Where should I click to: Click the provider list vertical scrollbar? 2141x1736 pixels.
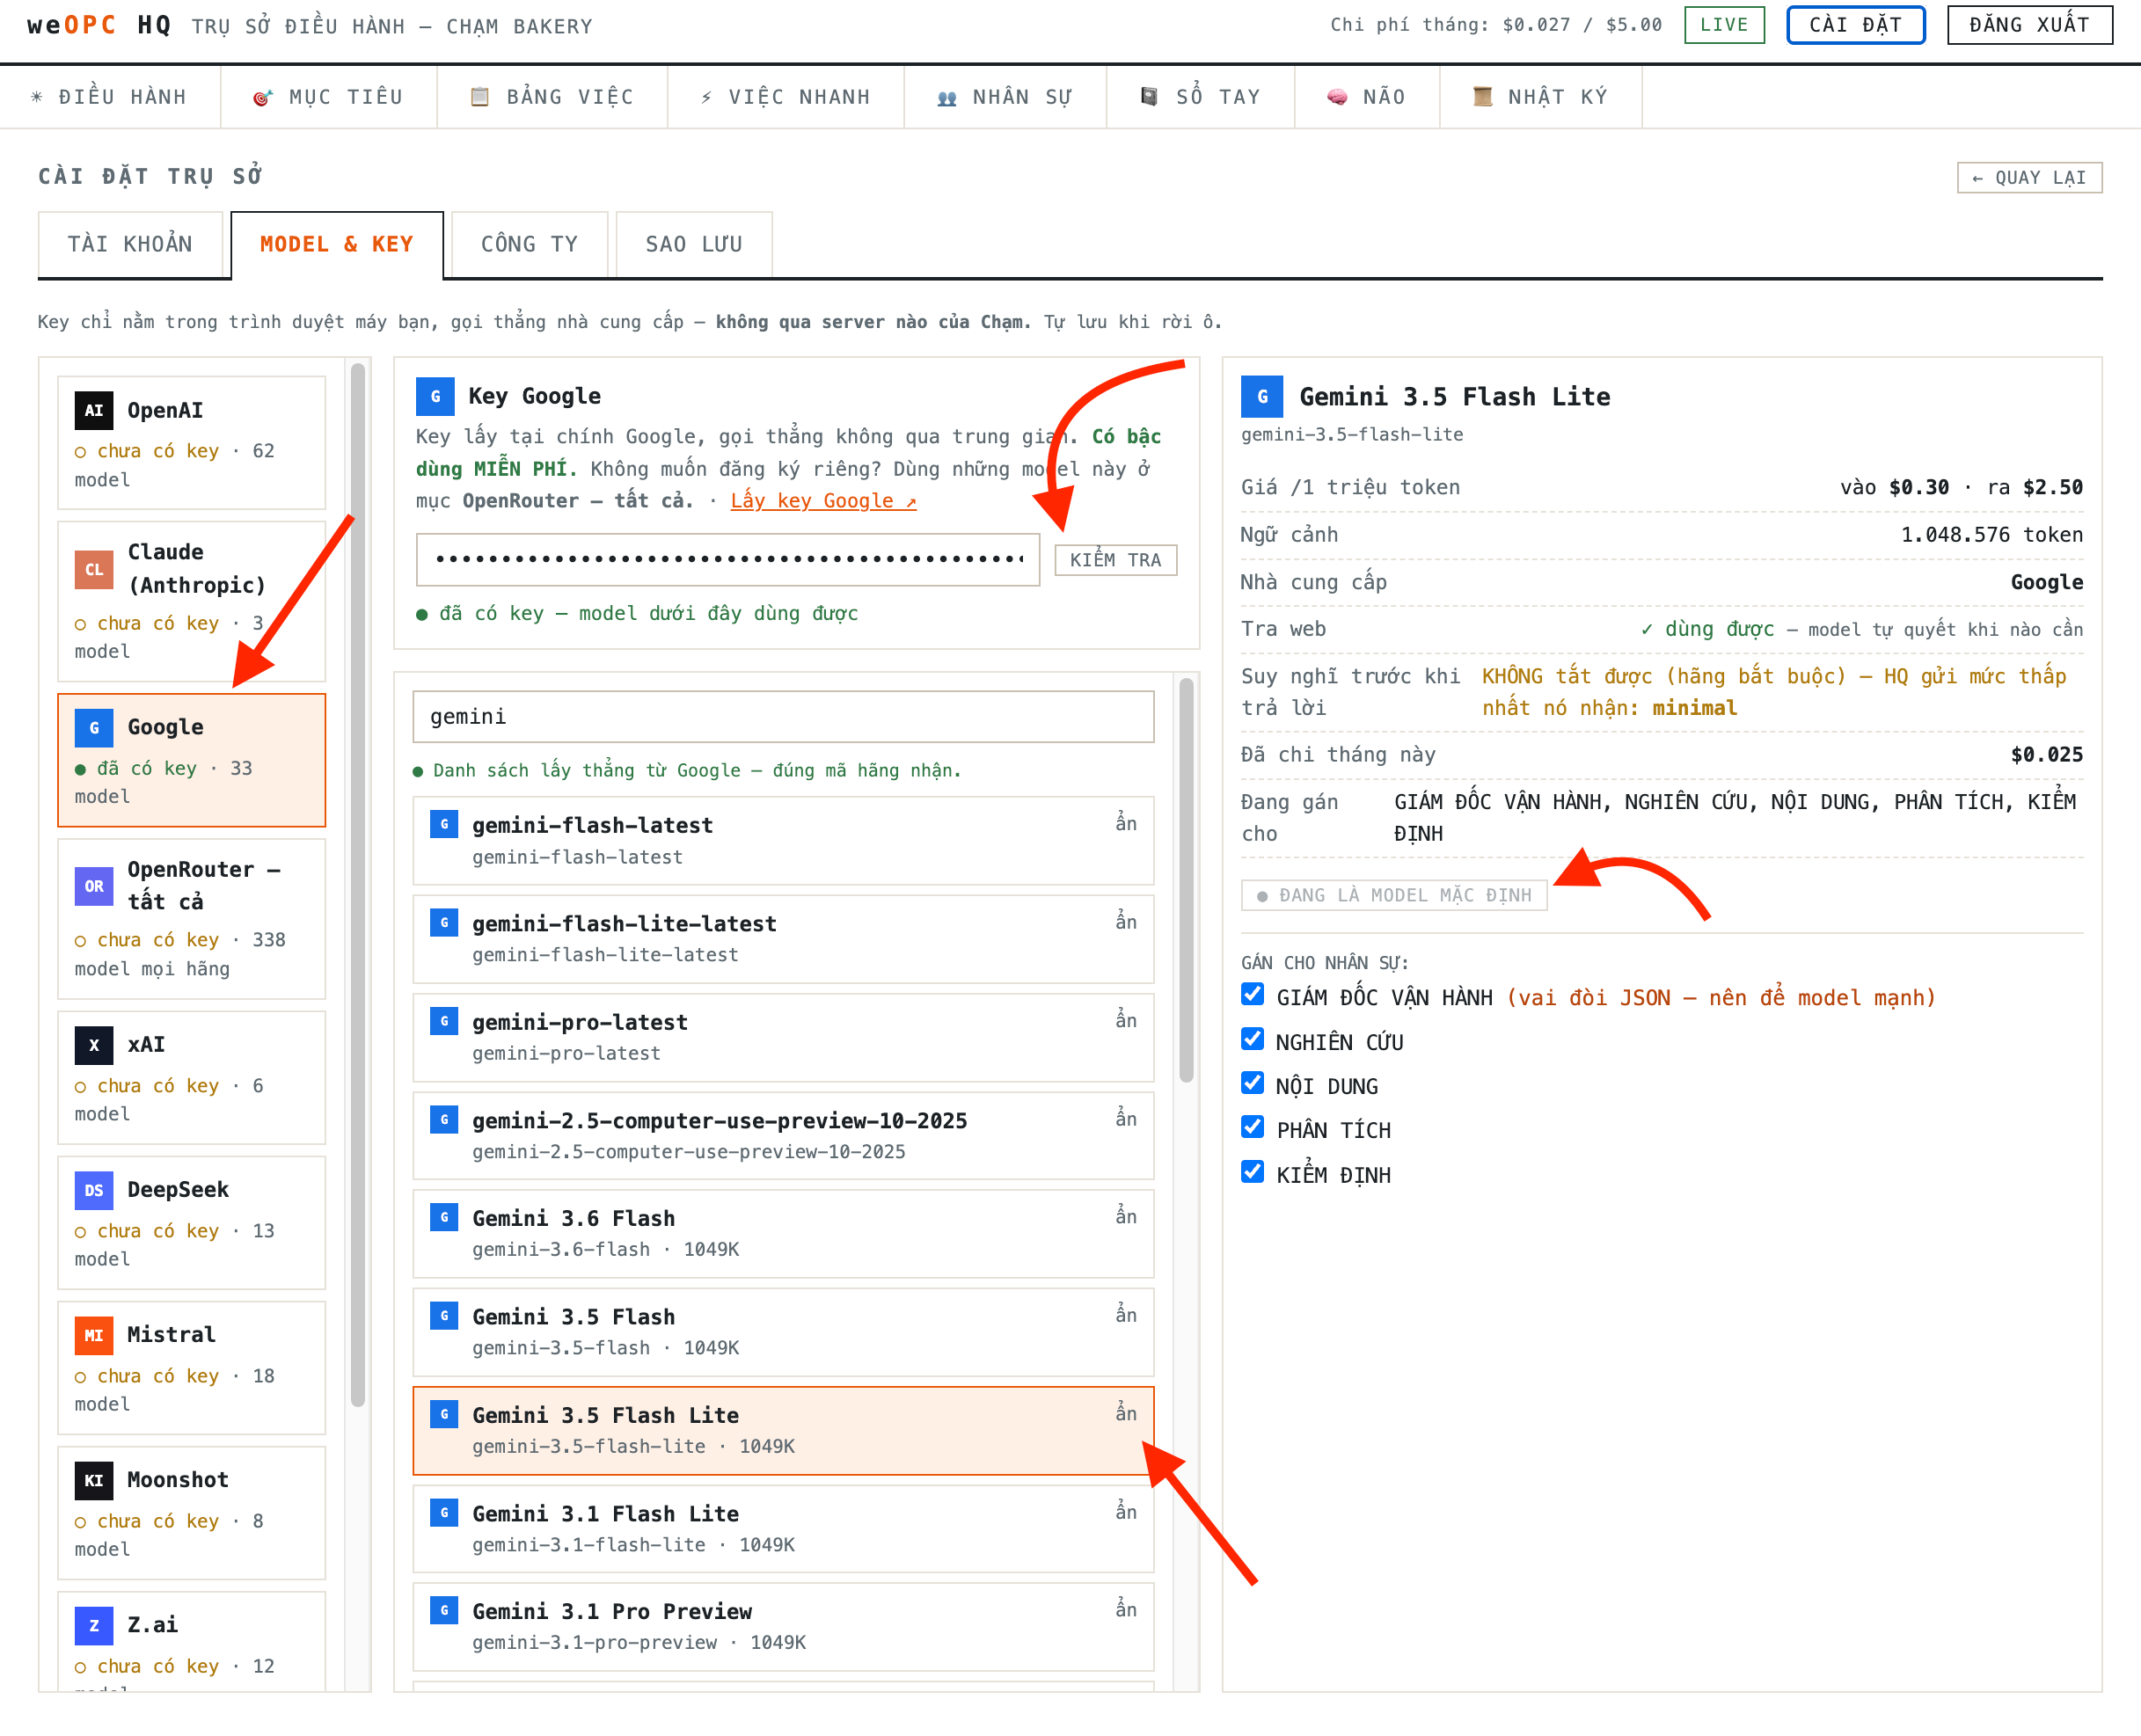[358, 886]
